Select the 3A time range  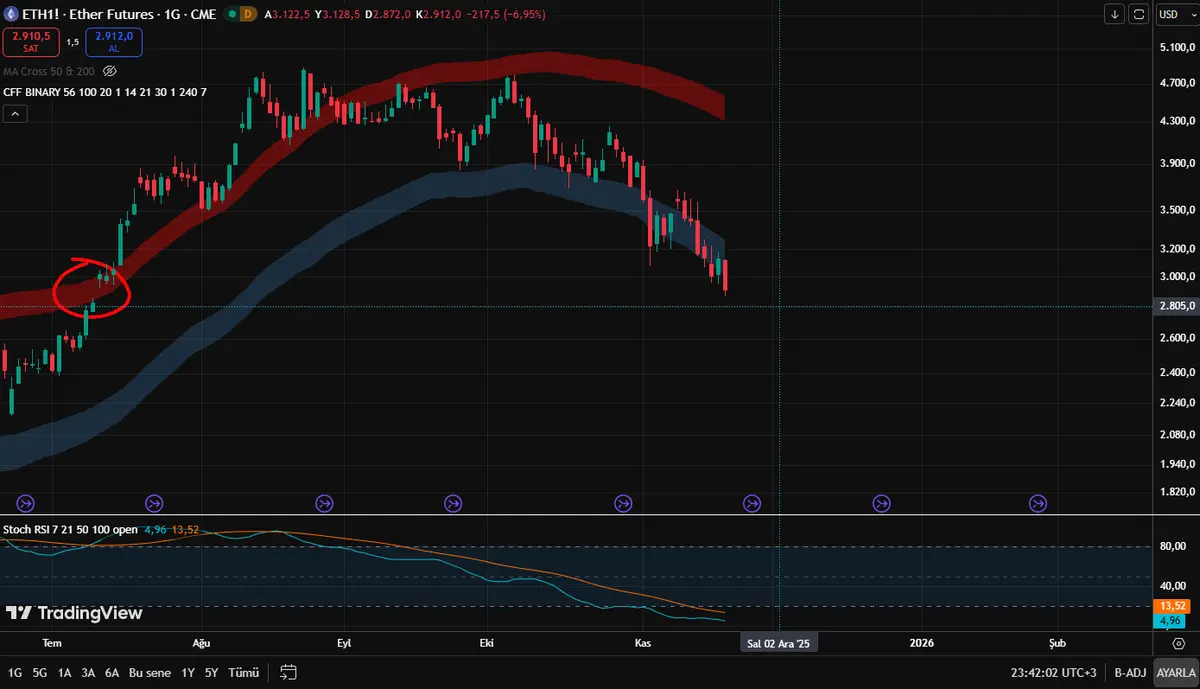coord(89,672)
